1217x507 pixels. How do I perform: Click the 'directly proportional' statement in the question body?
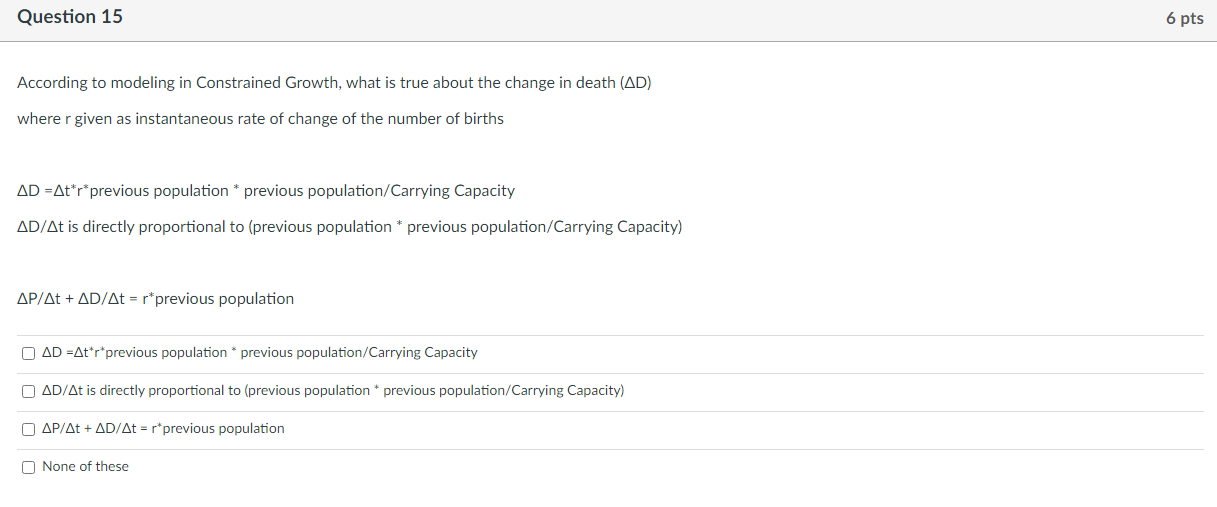pos(350,227)
